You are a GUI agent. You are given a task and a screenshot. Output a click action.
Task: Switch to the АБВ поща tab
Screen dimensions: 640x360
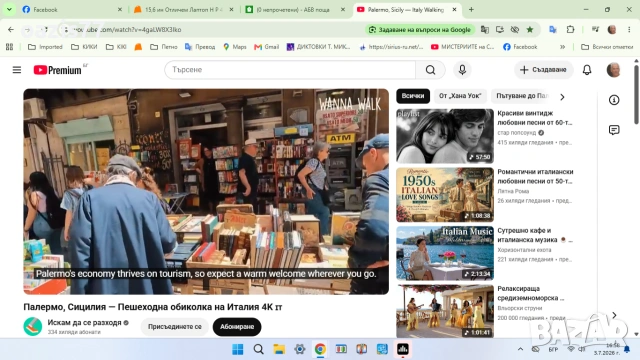[295, 9]
